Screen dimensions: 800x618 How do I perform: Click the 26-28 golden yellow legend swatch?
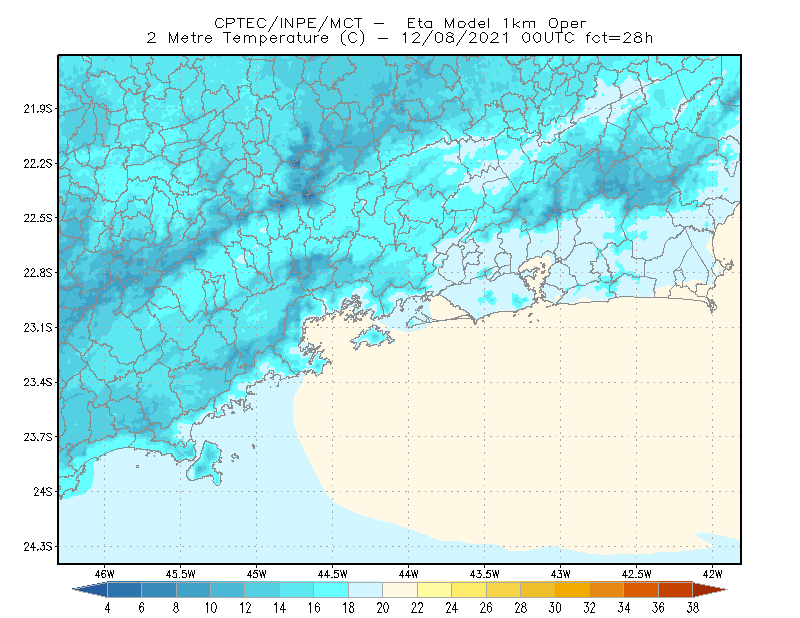tap(504, 590)
